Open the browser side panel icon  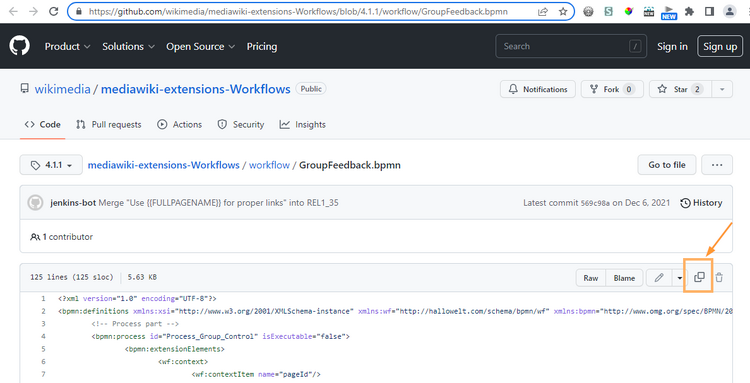pyautogui.click(x=709, y=11)
